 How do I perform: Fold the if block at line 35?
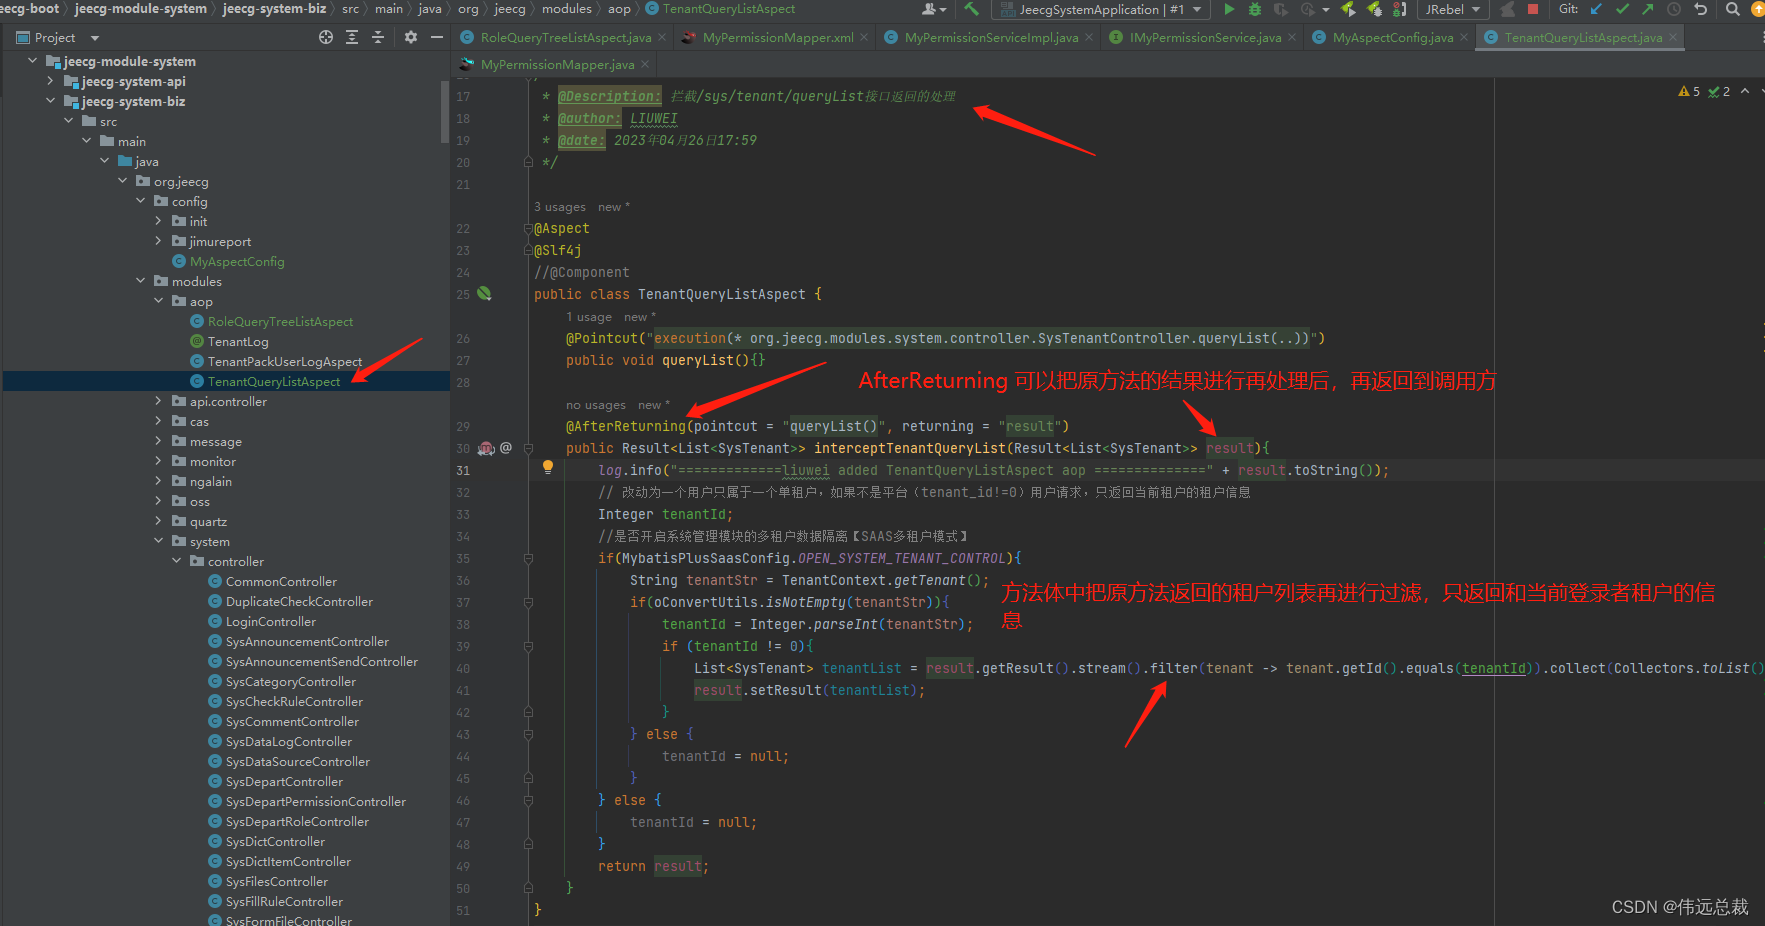(x=528, y=558)
